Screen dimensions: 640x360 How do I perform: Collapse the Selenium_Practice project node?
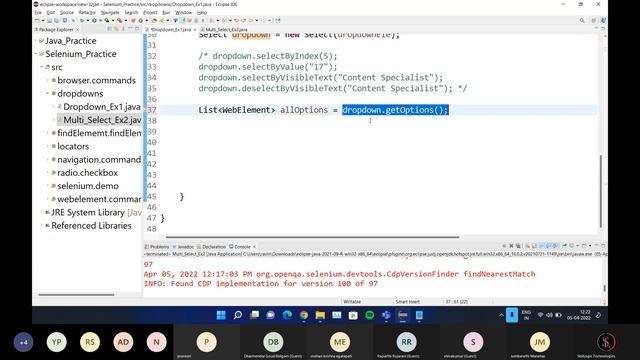pos(36,54)
